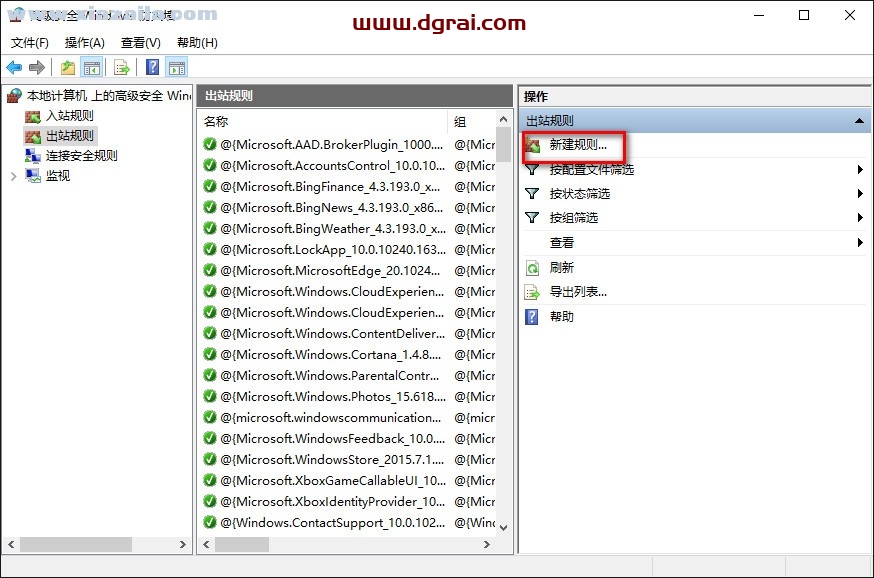Image resolution: width=874 pixels, height=578 pixels.
Task: Sort the list by the 组 column header
Action: pyautogui.click(x=460, y=121)
